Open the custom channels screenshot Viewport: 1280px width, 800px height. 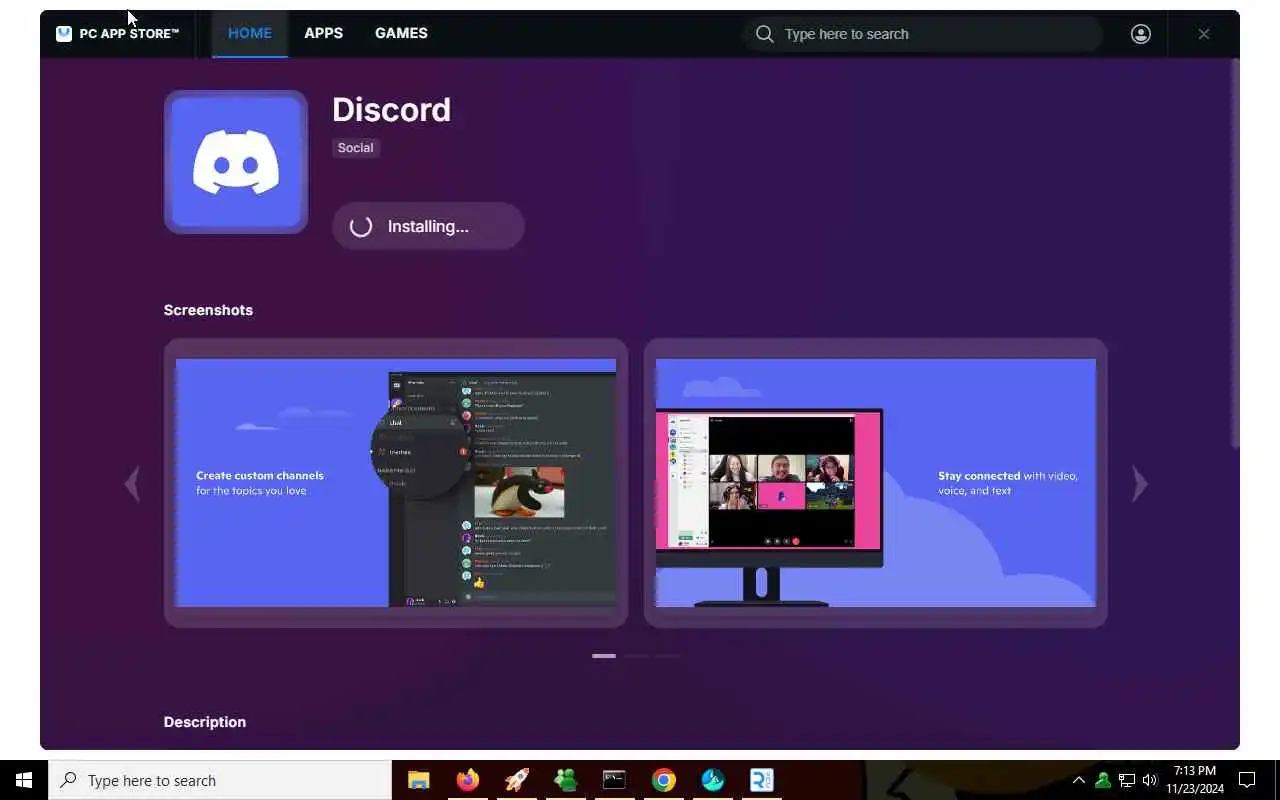coord(396,483)
